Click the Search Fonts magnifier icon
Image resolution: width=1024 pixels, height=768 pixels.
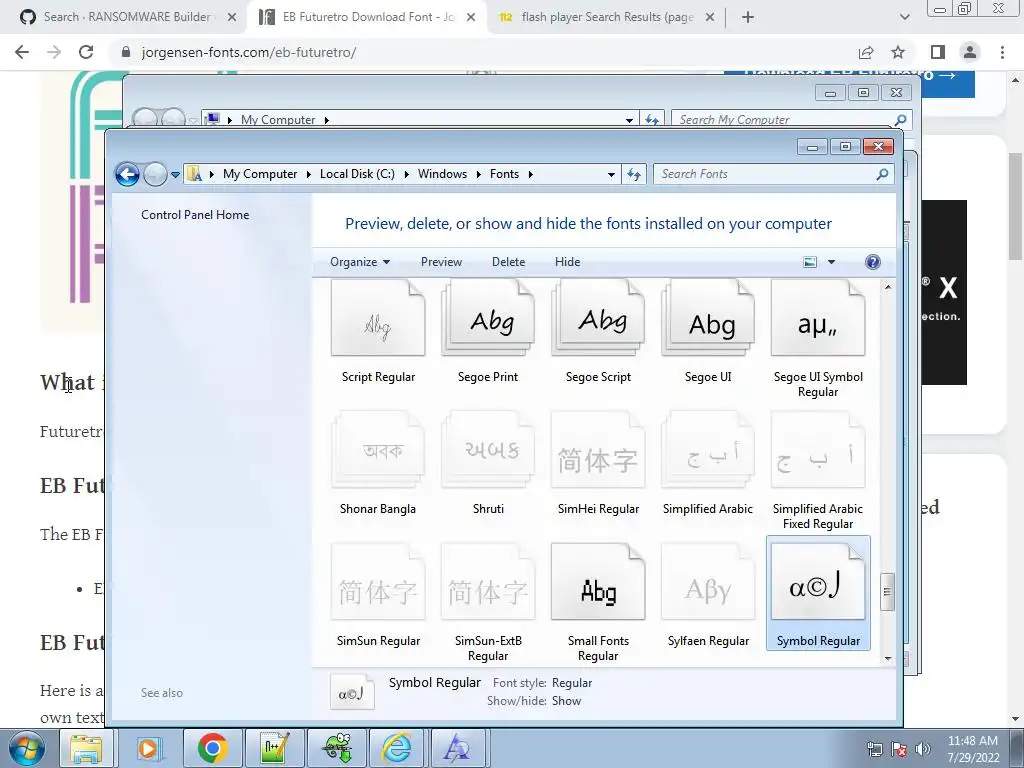tap(882, 174)
